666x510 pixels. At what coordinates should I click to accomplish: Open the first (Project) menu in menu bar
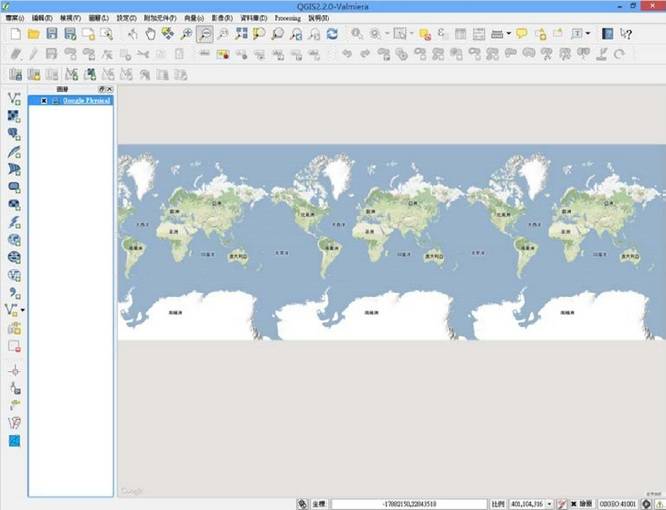click(x=15, y=18)
